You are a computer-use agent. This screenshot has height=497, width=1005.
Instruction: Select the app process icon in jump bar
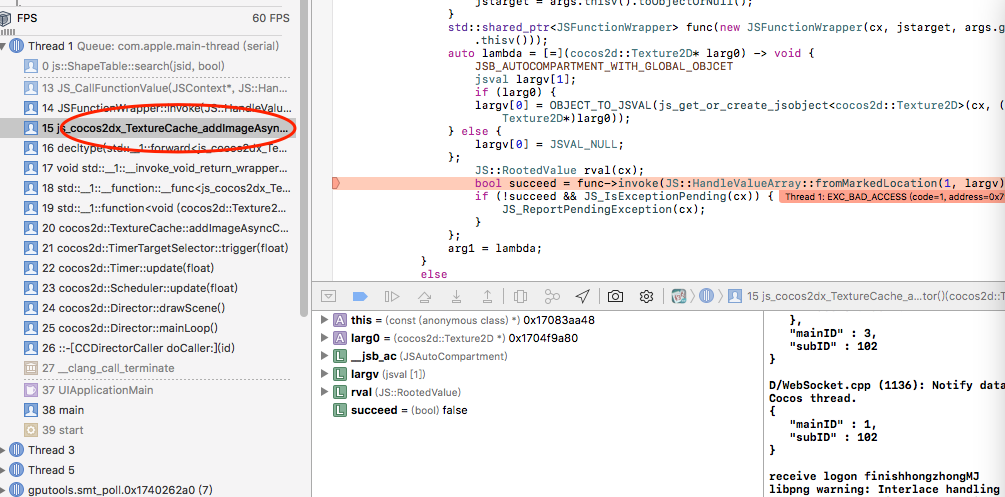coord(679,296)
